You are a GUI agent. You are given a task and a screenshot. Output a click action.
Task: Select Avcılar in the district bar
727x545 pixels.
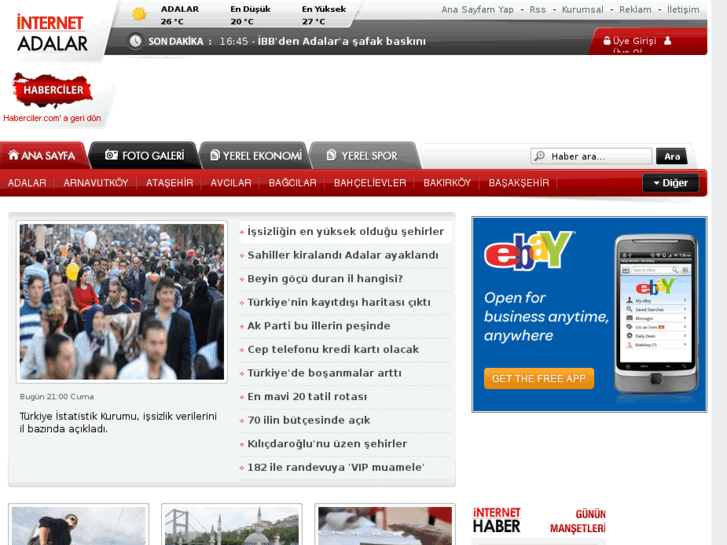click(231, 183)
